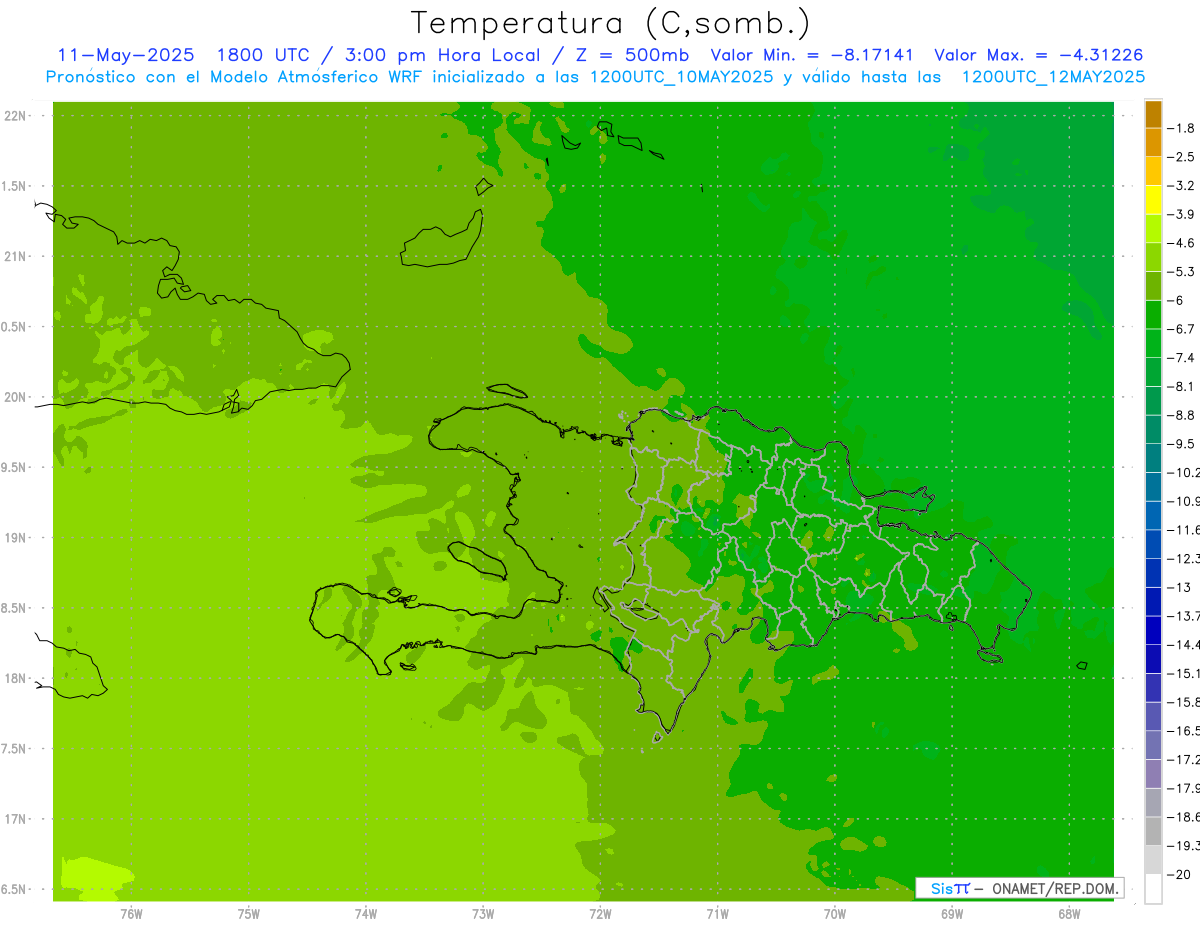Select the '11-May-2025' date text
The width and height of the screenshot is (1200, 927).
pos(126,55)
